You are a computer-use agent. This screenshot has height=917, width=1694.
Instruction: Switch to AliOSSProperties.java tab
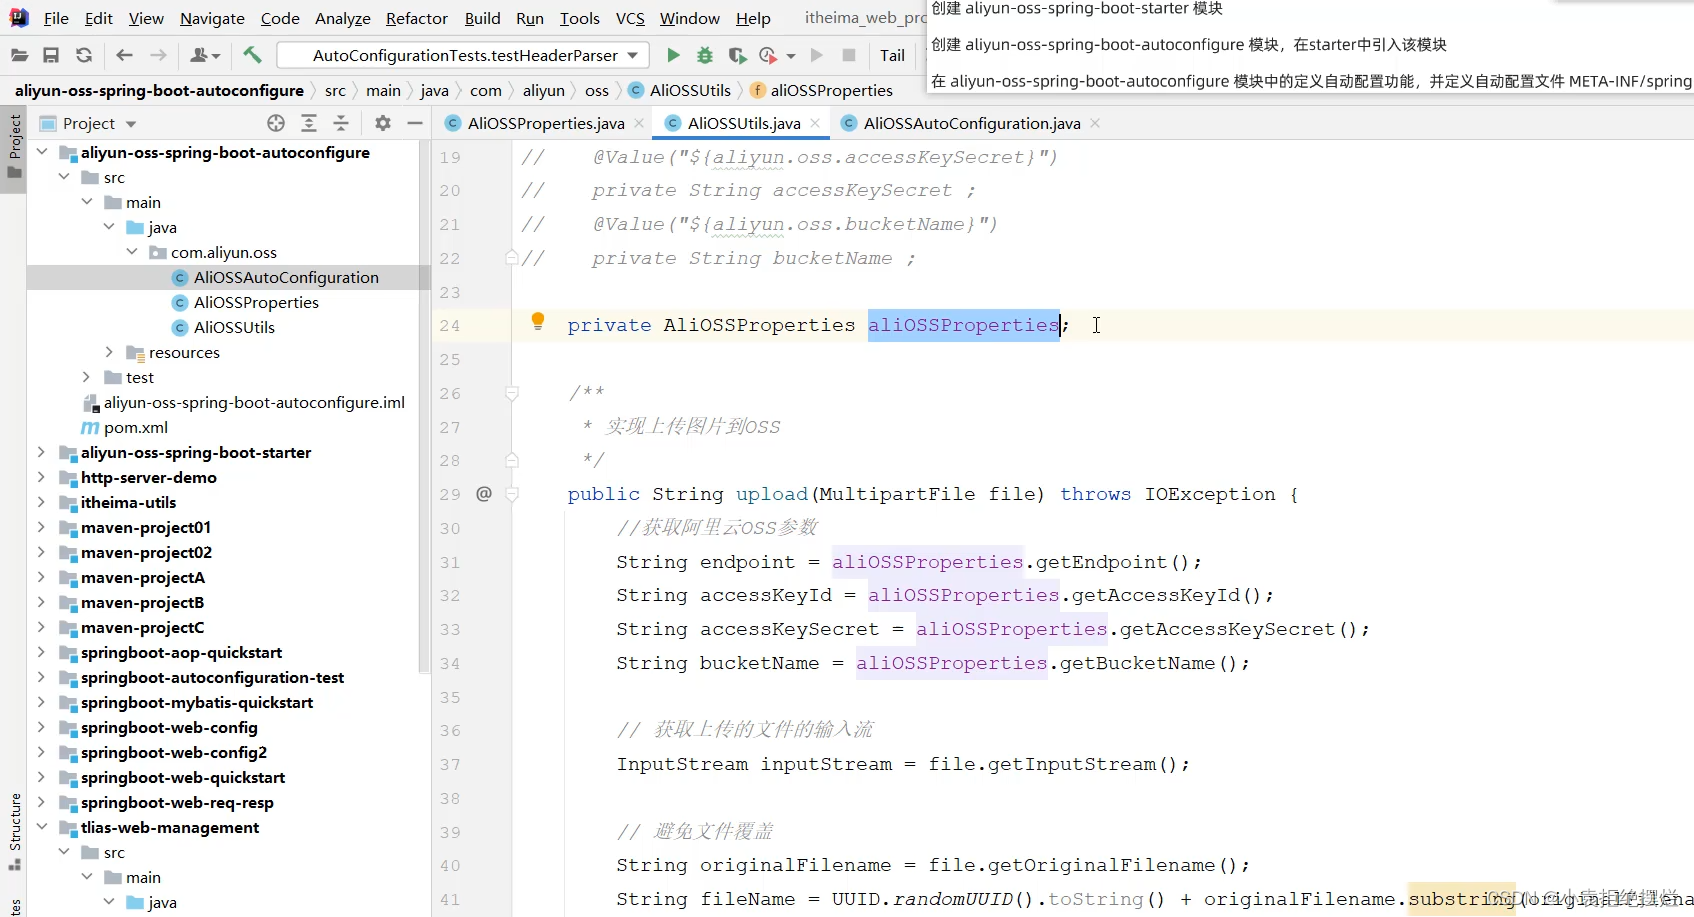(x=546, y=123)
